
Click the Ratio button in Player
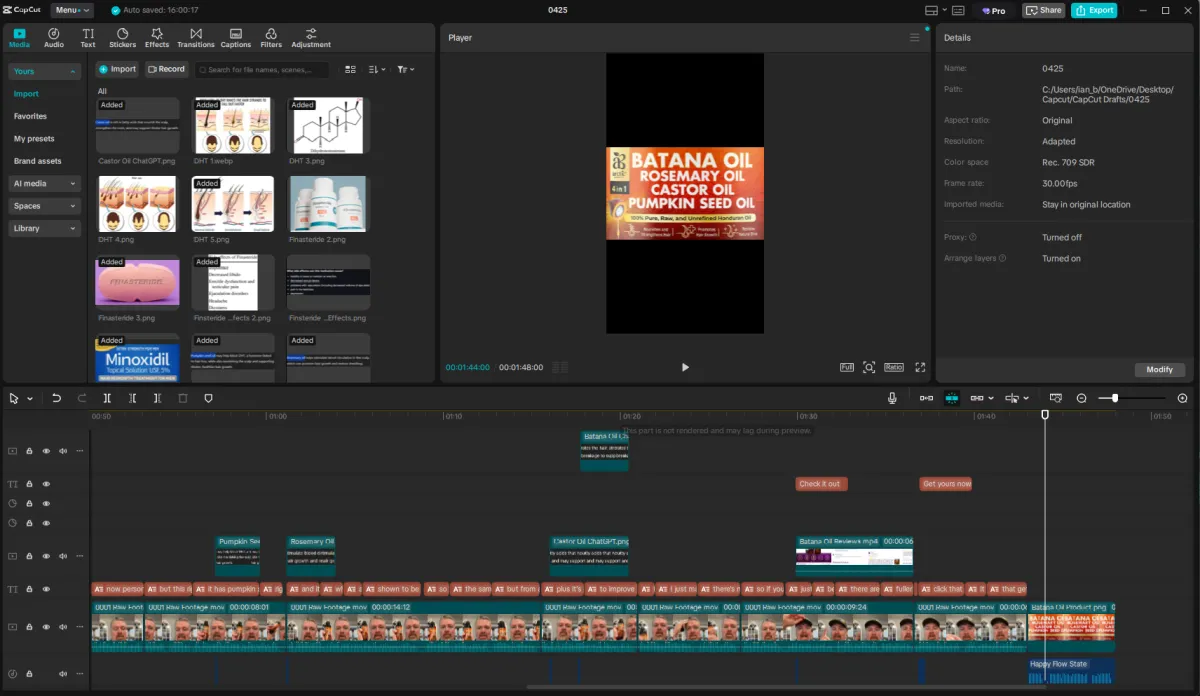click(x=893, y=367)
